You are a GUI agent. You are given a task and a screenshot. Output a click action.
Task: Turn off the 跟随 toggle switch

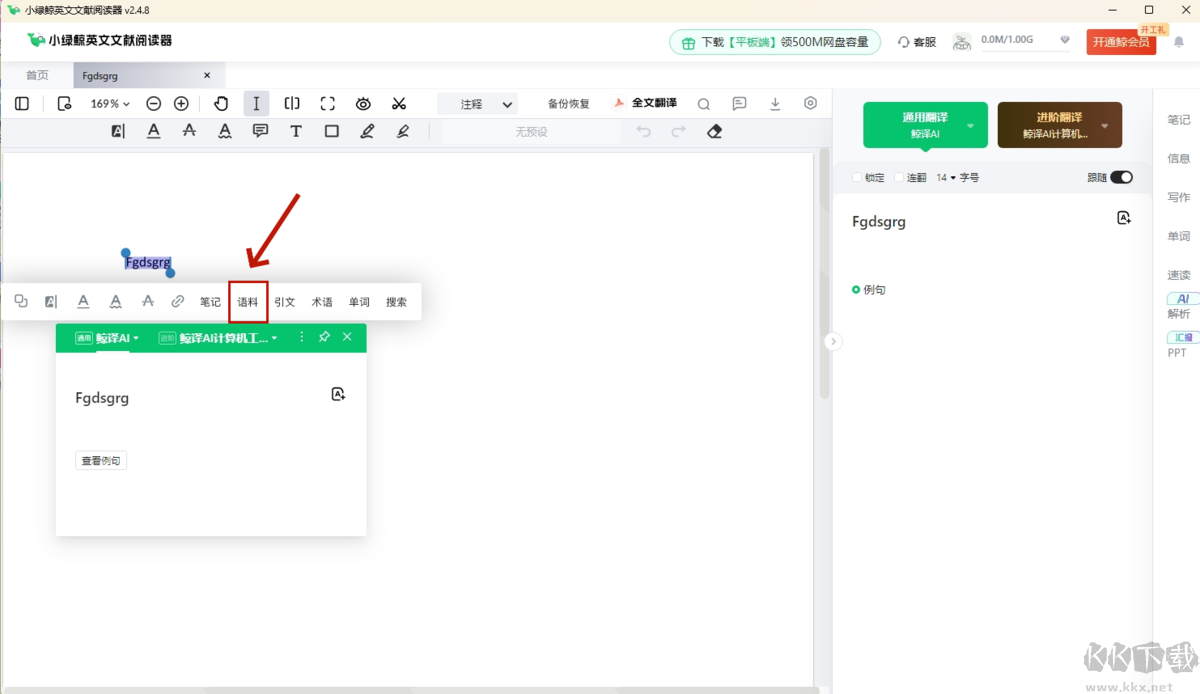tap(1121, 178)
